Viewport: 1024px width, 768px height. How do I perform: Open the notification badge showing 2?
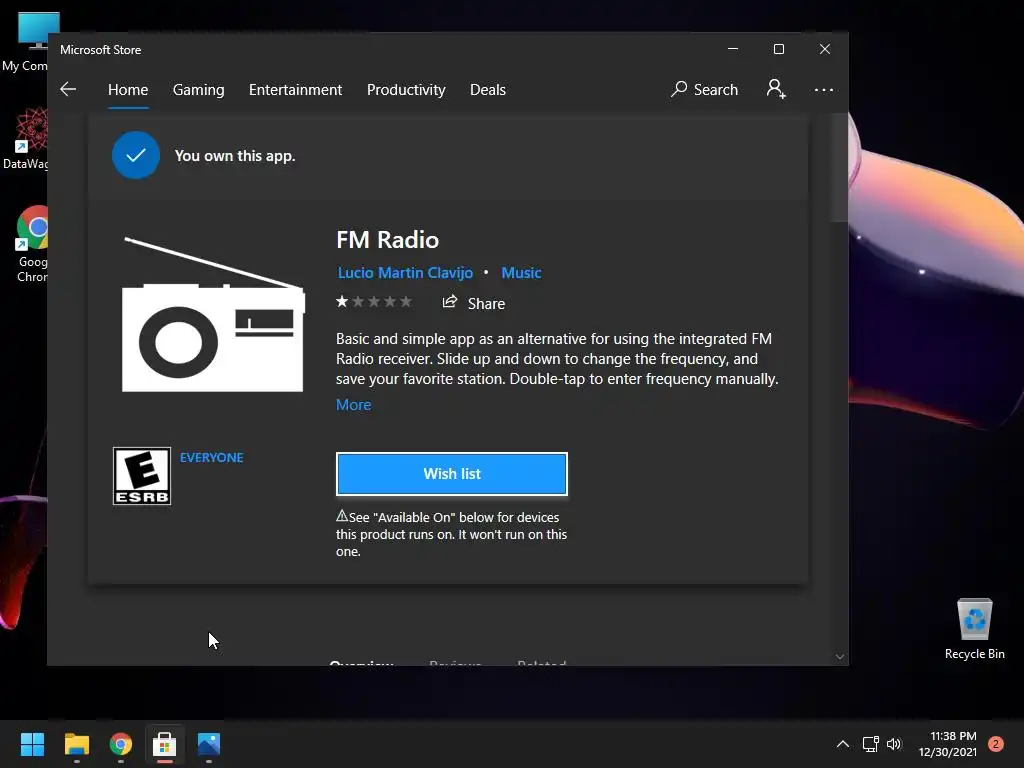point(996,744)
